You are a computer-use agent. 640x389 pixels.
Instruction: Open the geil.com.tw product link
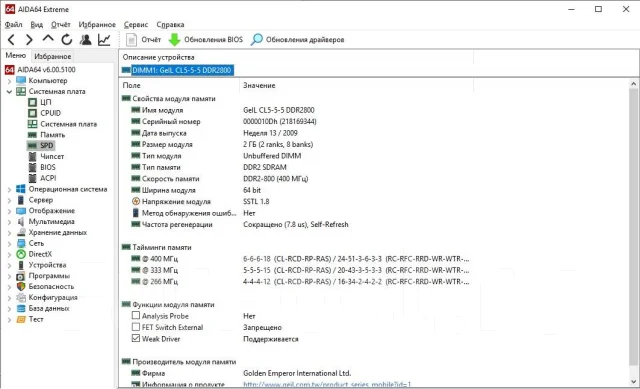click(327, 384)
